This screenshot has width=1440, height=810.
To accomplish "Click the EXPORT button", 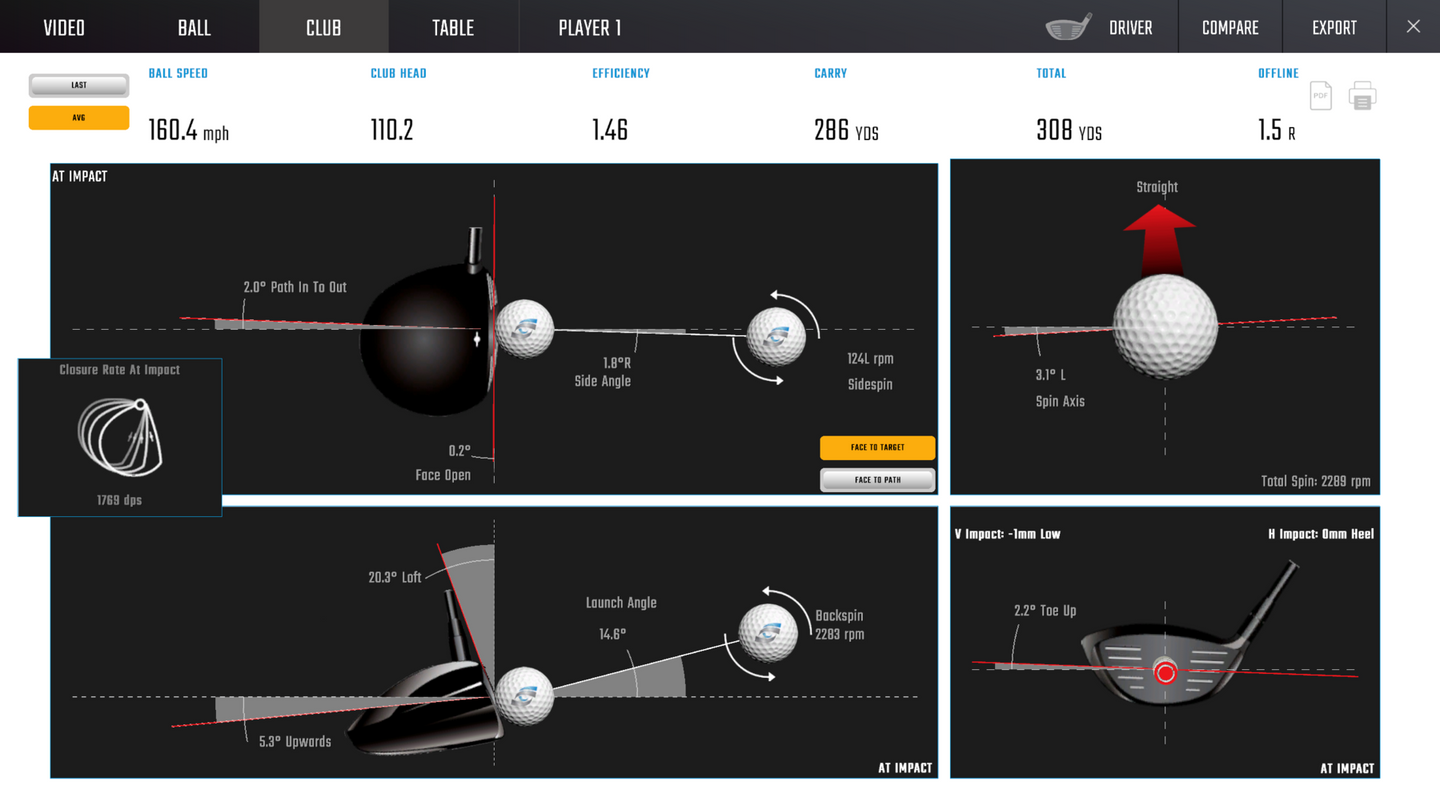I will tap(1334, 28).
